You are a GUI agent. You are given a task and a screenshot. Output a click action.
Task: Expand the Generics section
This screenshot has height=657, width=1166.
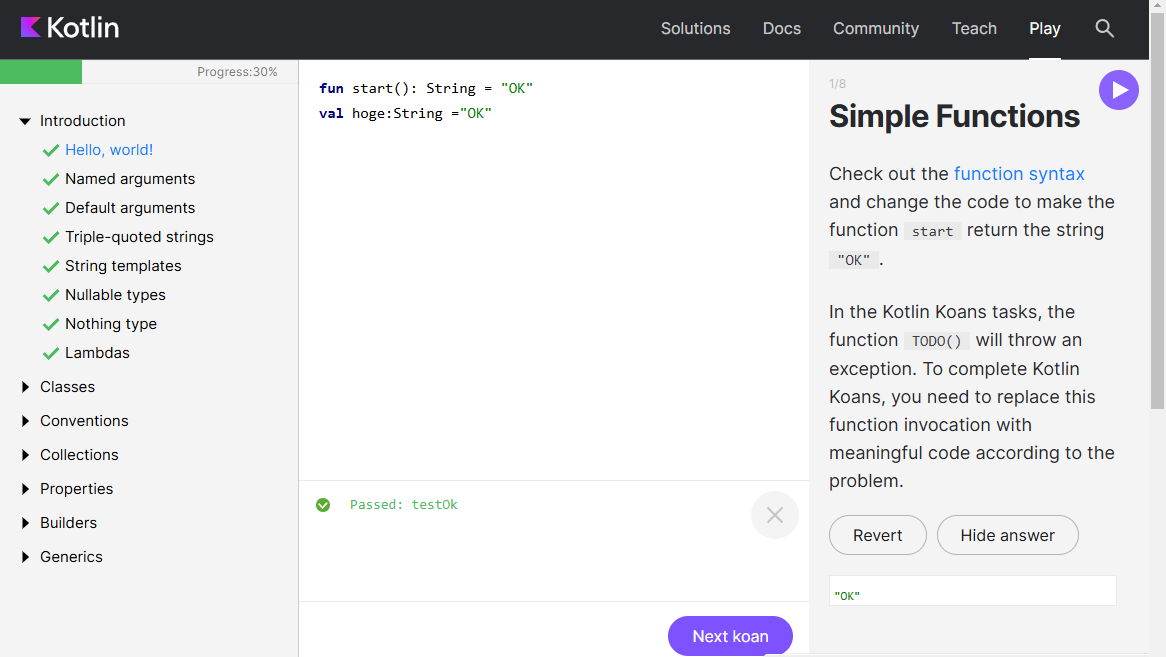[x=25, y=557]
